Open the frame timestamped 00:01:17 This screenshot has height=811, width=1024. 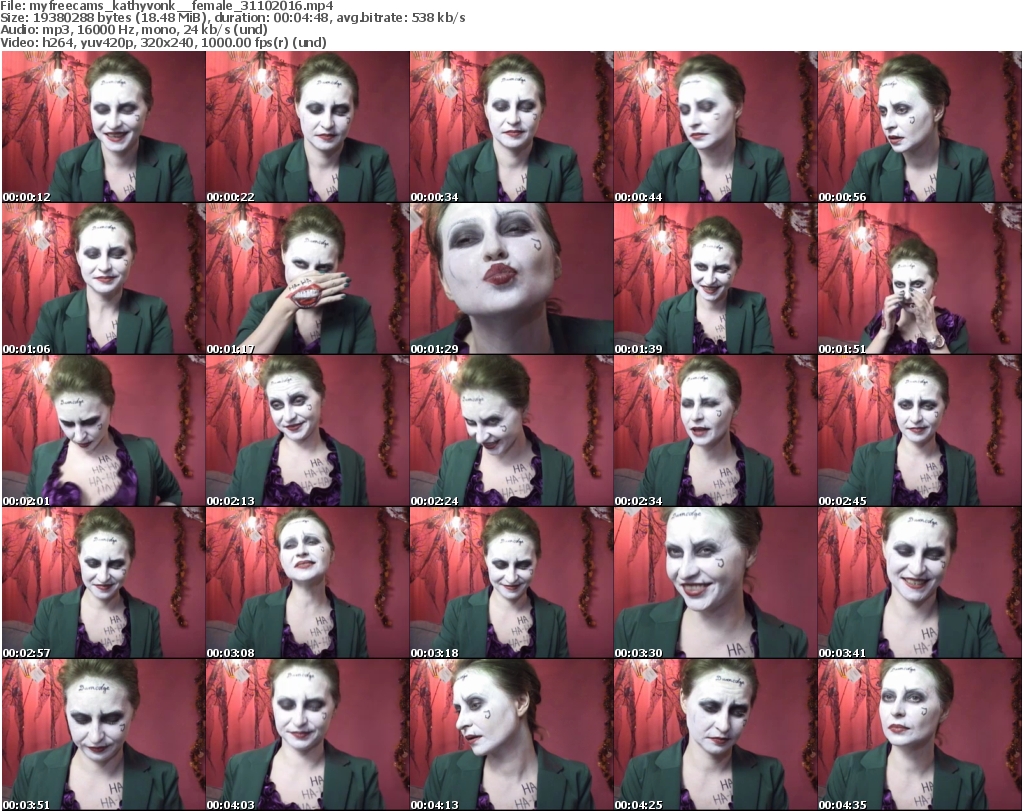[x=308, y=279]
